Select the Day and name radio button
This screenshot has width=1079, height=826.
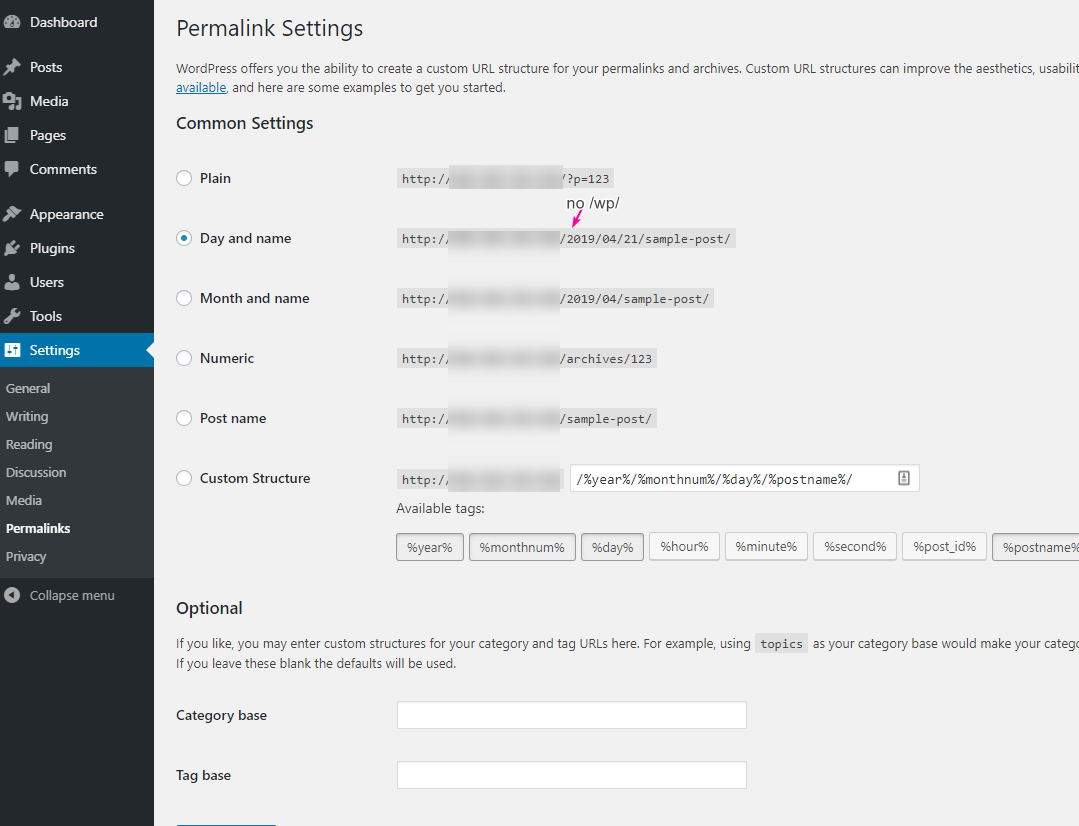pyautogui.click(x=184, y=238)
